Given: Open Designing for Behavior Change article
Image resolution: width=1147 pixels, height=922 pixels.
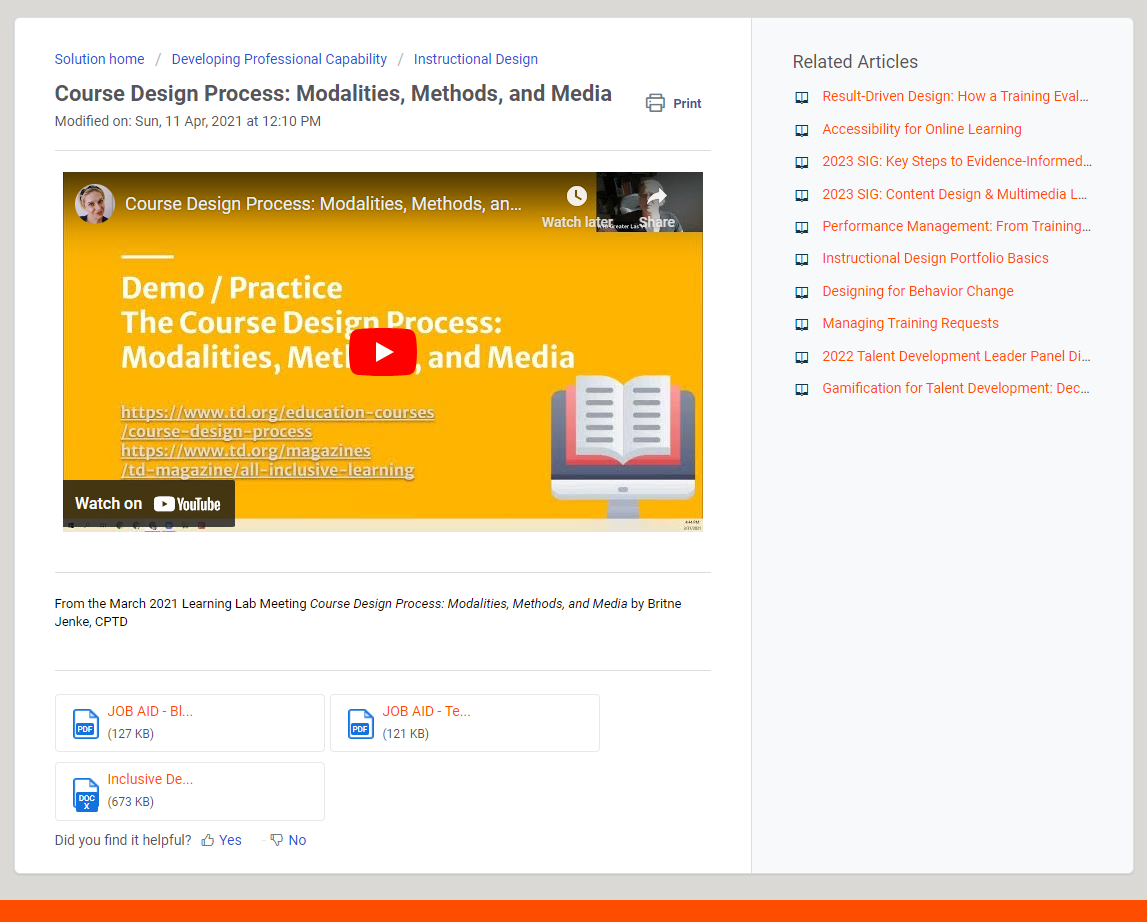Looking at the screenshot, I should coord(917,291).
